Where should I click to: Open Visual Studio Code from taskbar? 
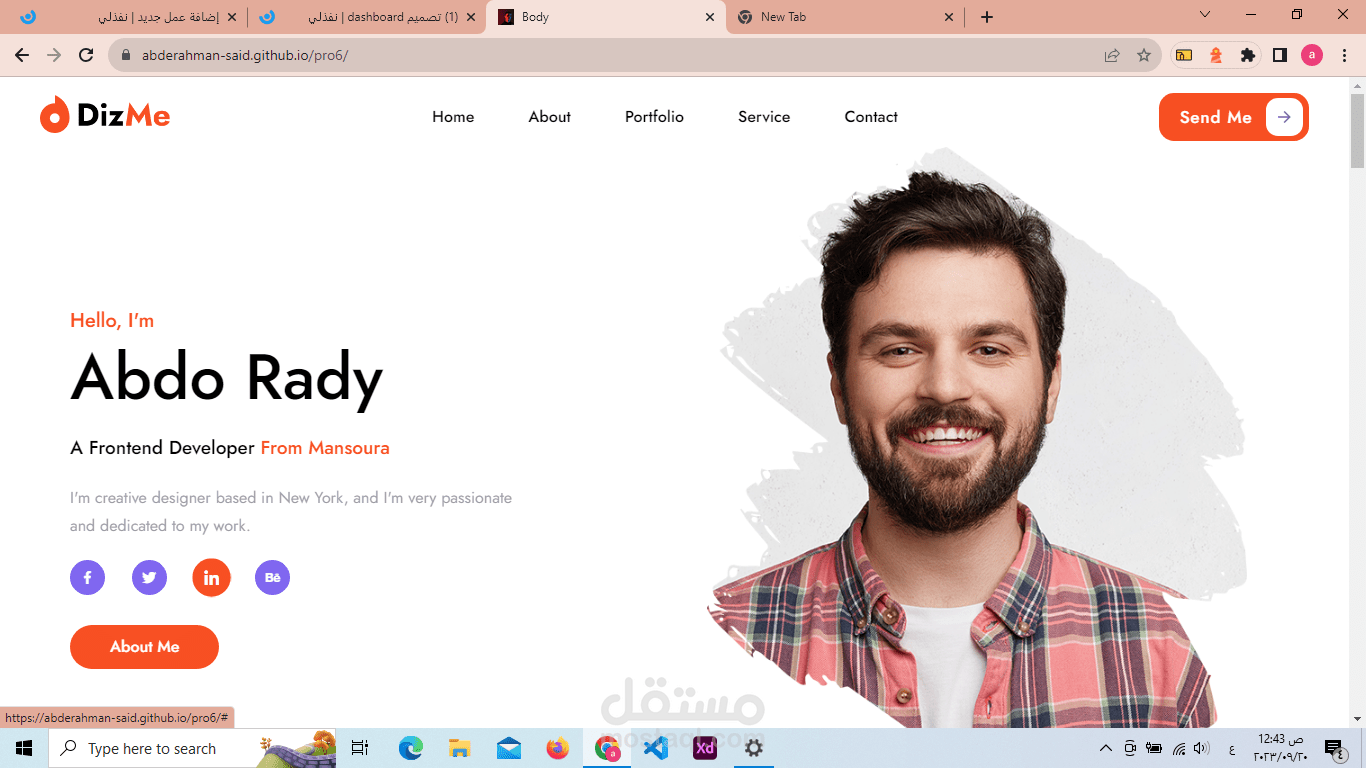coord(656,748)
